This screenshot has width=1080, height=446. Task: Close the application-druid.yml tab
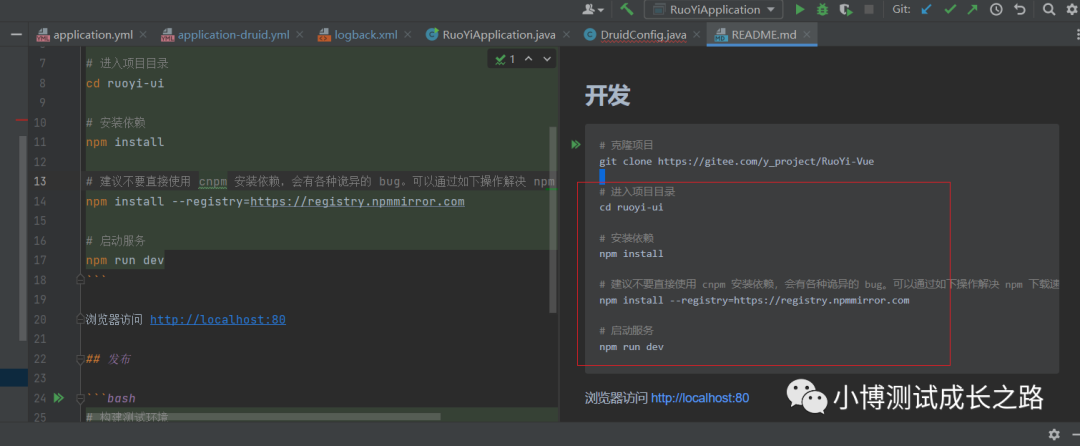tap(301, 34)
